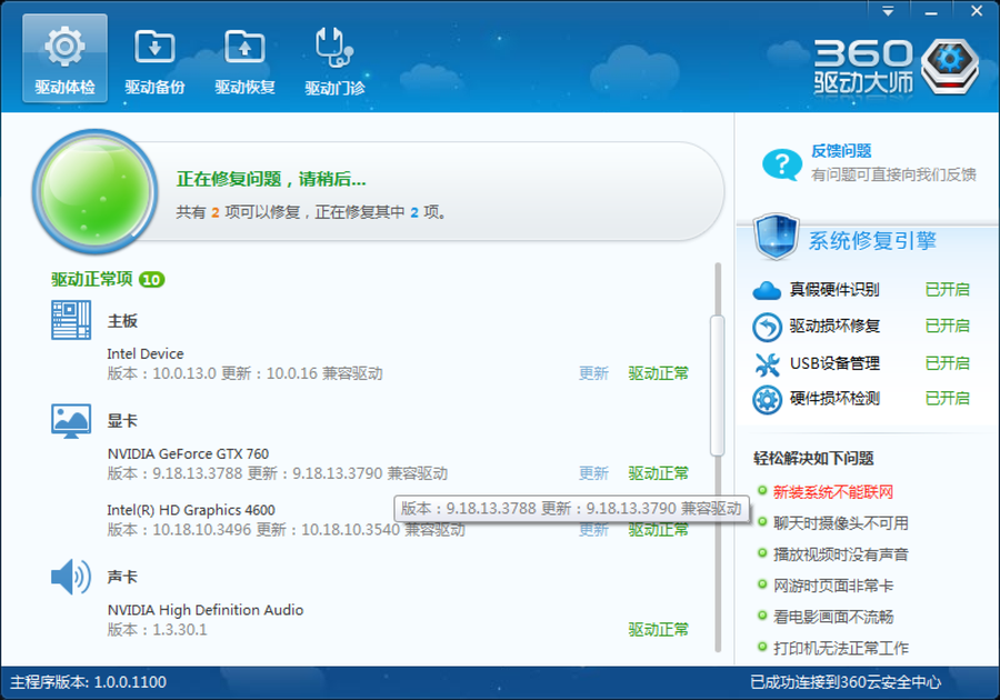Close the 360驱动大师 window
The width and height of the screenshot is (1000, 700).
[976, 11]
